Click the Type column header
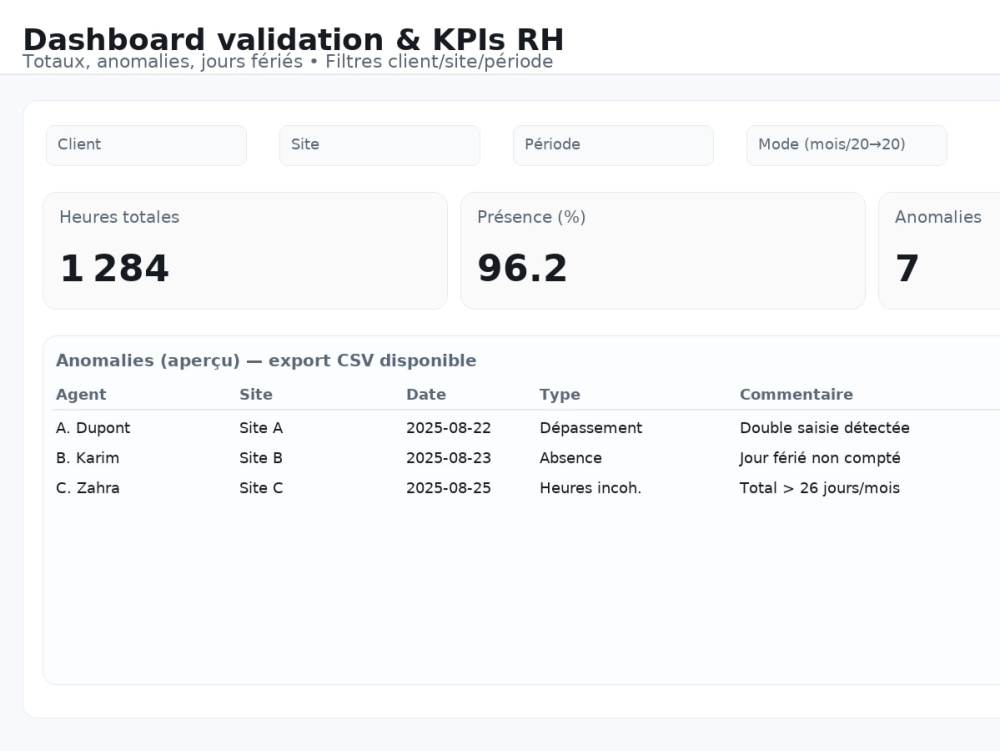This screenshot has height=751, width=1000. (x=560, y=395)
